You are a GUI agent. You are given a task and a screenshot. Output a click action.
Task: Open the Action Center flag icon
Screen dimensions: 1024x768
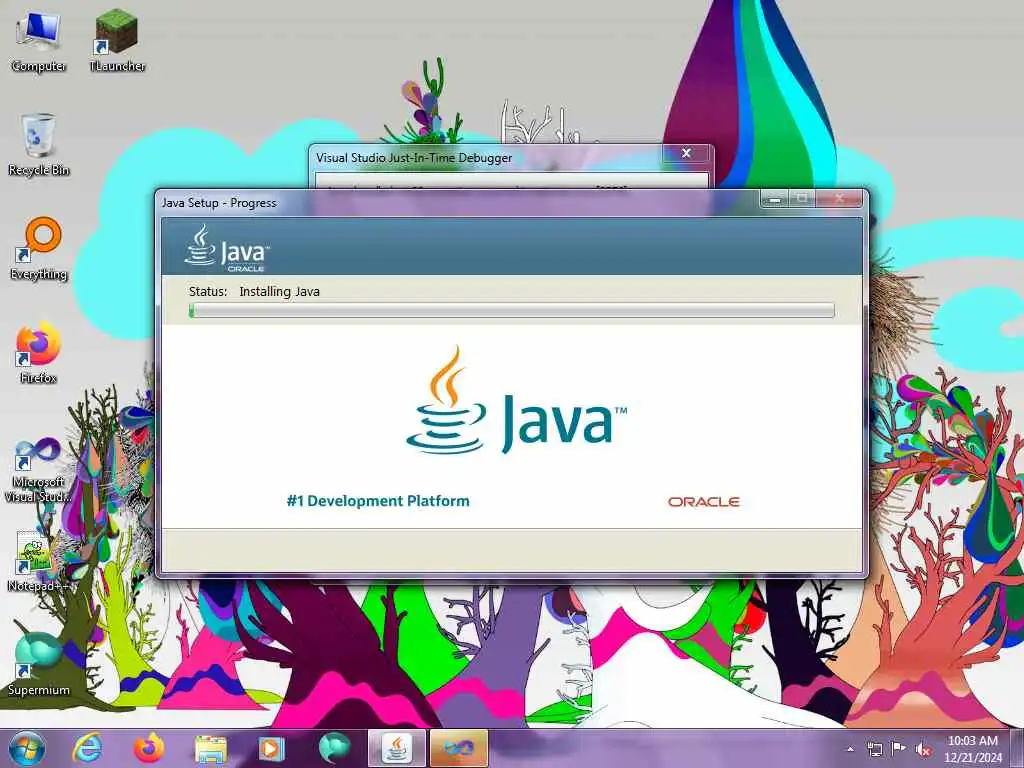pyautogui.click(x=899, y=749)
